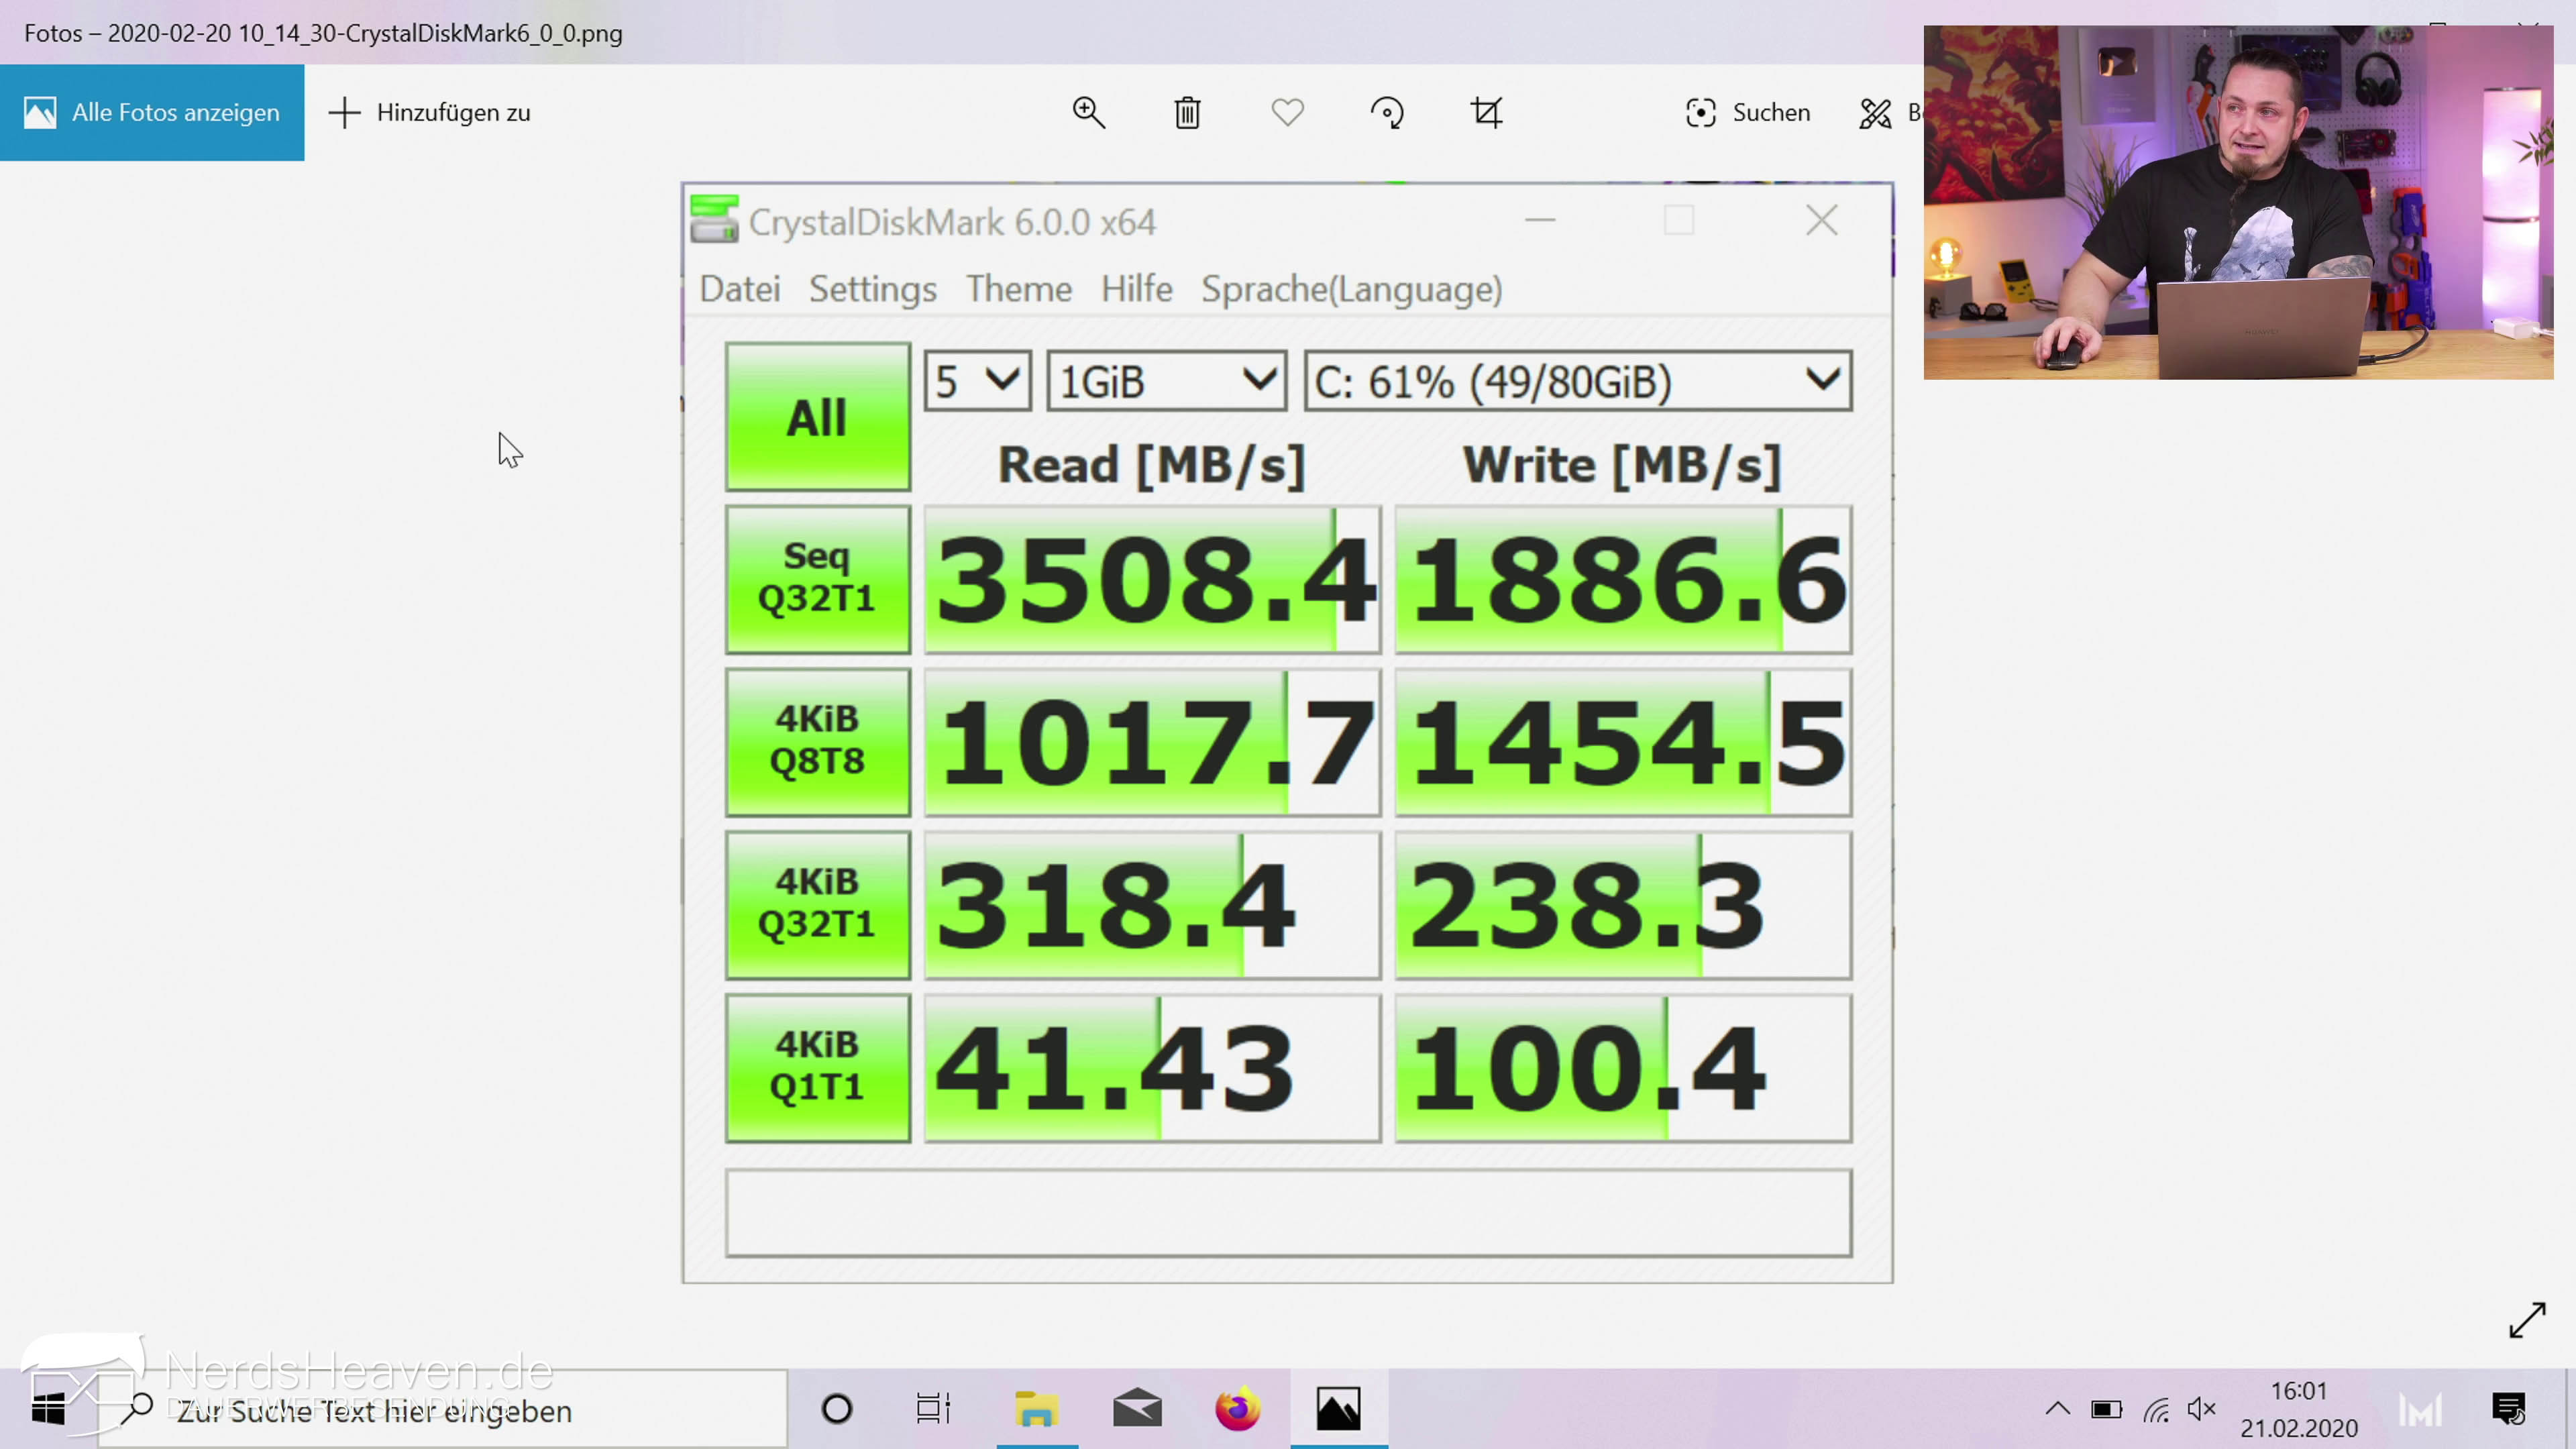
Task: Click the zoom magnifier icon in Photos toolbar
Action: pos(1088,112)
